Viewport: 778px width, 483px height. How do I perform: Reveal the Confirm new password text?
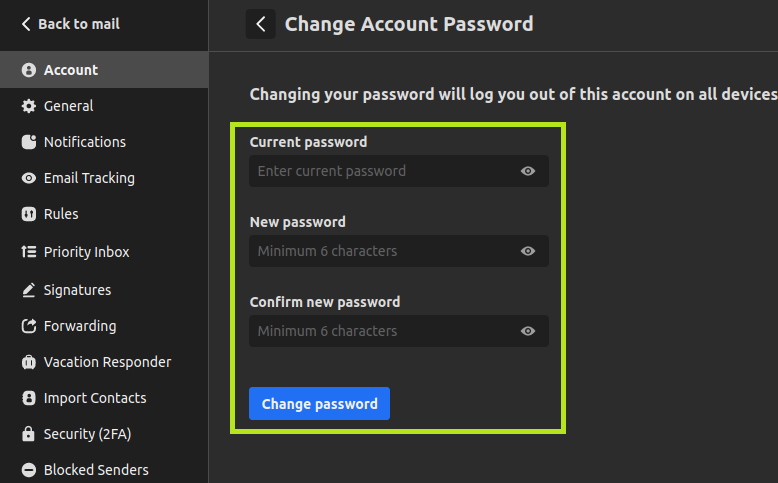click(528, 331)
